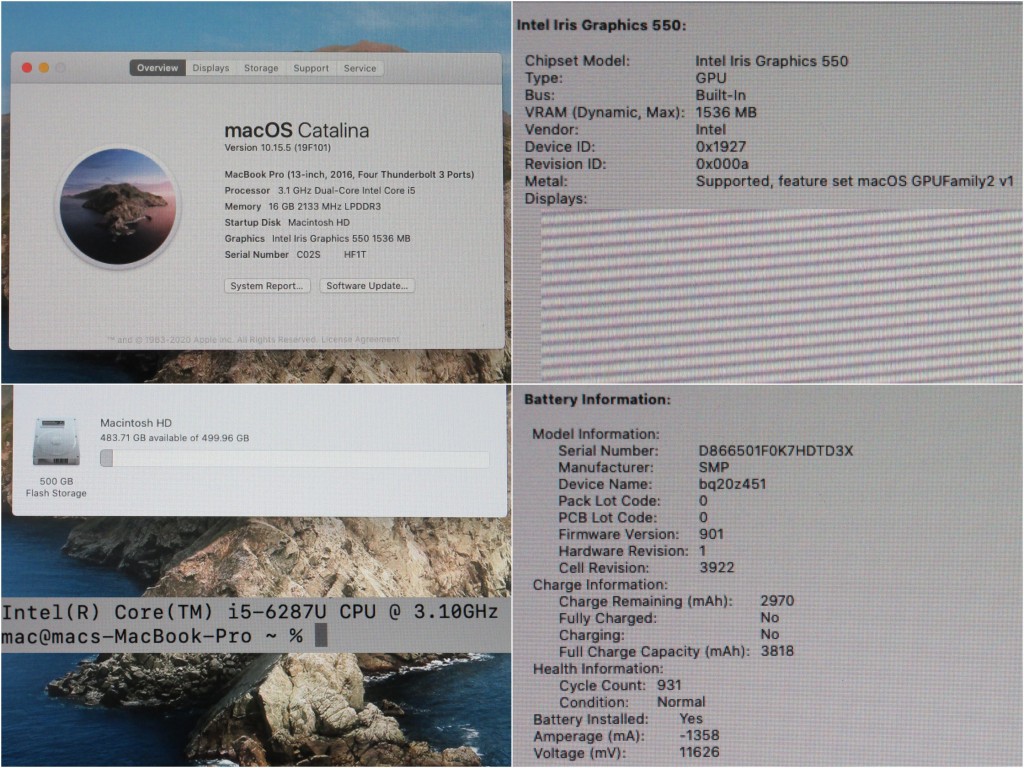Click the 'Battery Installed: Yes' value
This screenshot has height=768, width=1024.
click(691, 719)
